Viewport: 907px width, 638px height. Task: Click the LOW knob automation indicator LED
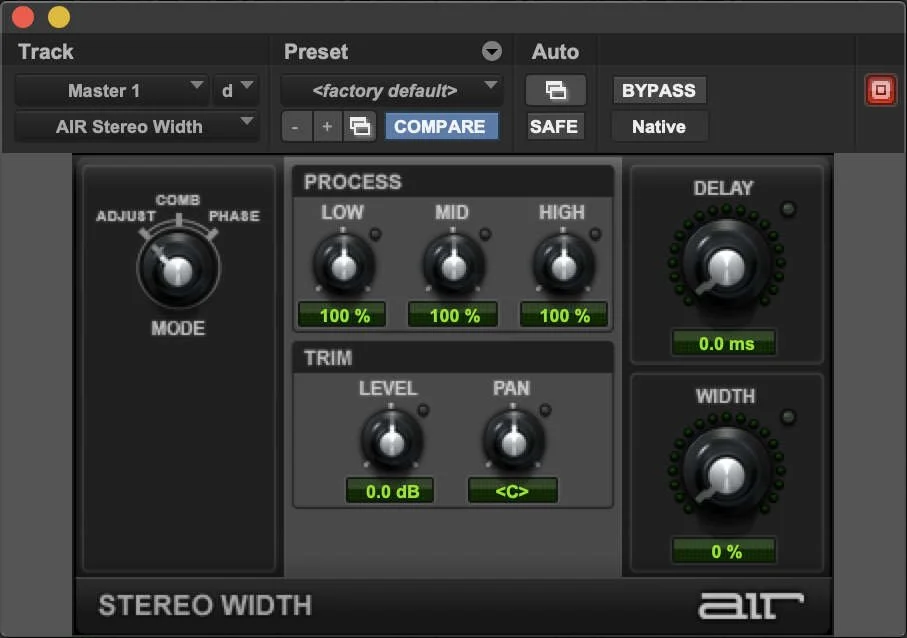[375, 234]
